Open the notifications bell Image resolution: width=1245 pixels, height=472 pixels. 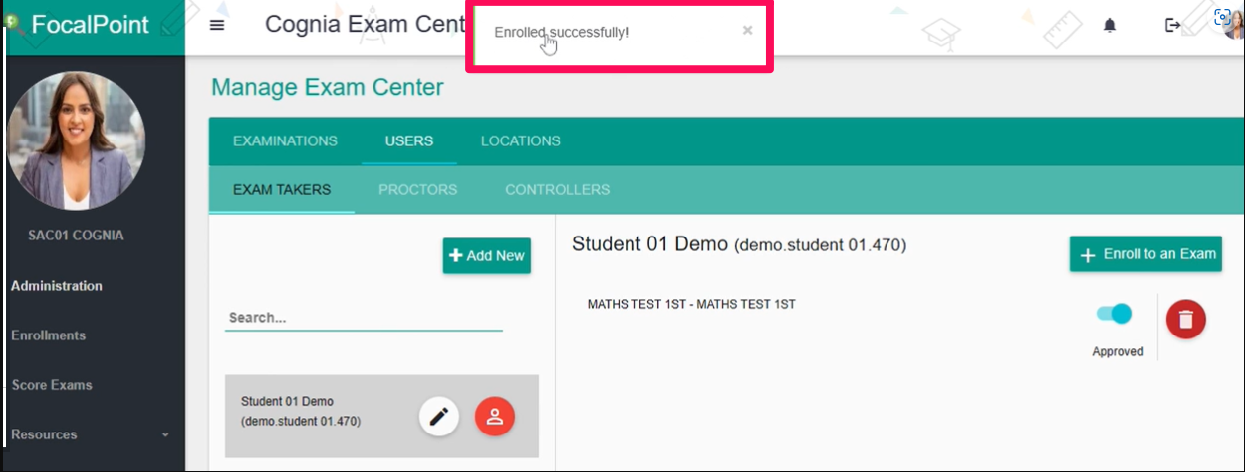1110,26
